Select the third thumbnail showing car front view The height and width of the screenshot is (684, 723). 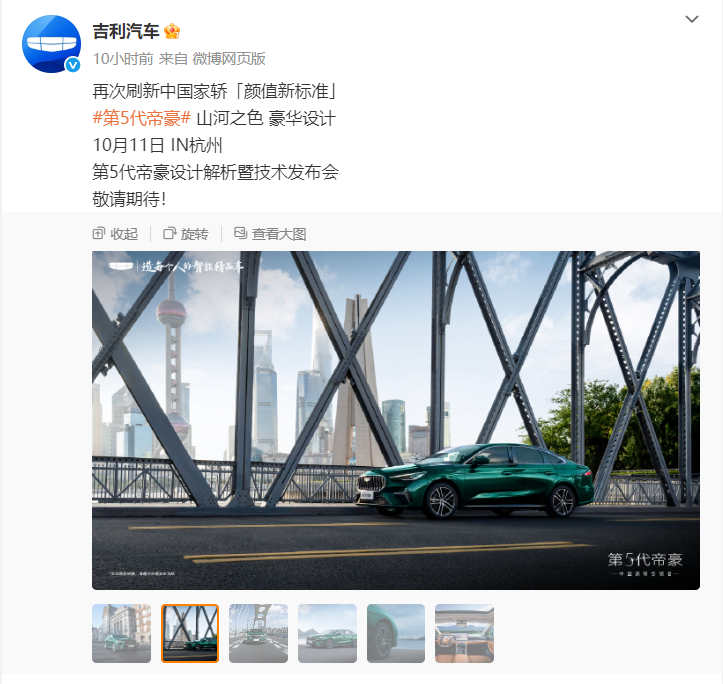[258, 633]
